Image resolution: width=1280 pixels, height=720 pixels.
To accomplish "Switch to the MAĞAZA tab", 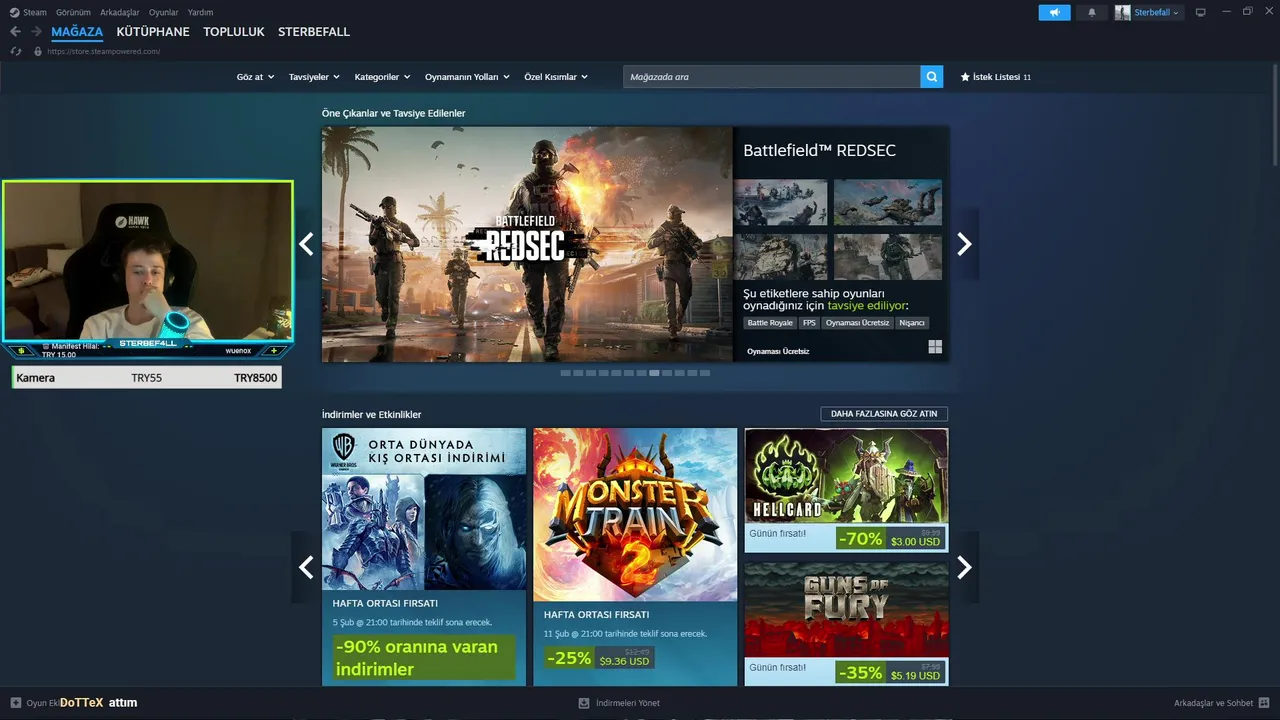I will tap(77, 32).
